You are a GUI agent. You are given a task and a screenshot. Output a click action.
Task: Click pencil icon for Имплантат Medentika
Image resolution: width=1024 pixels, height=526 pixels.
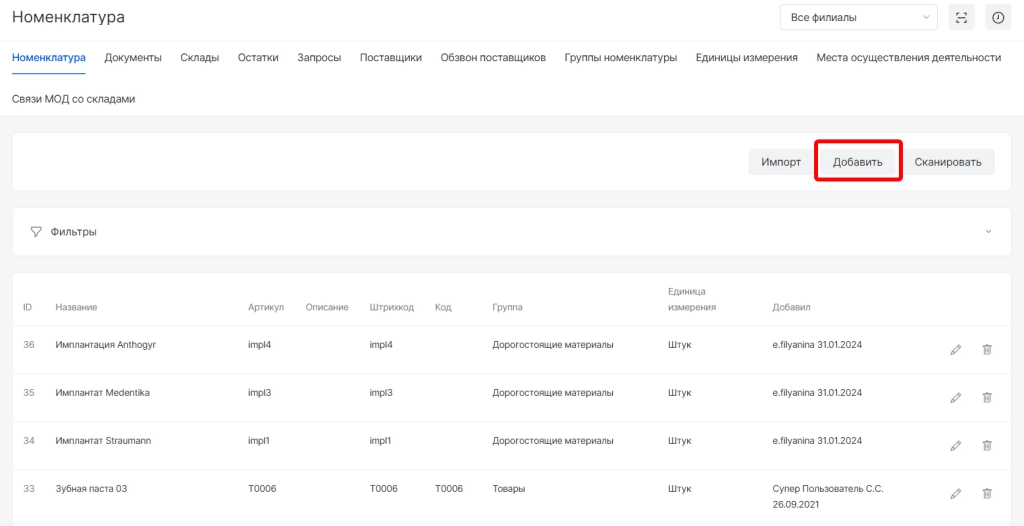(x=955, y=397)
